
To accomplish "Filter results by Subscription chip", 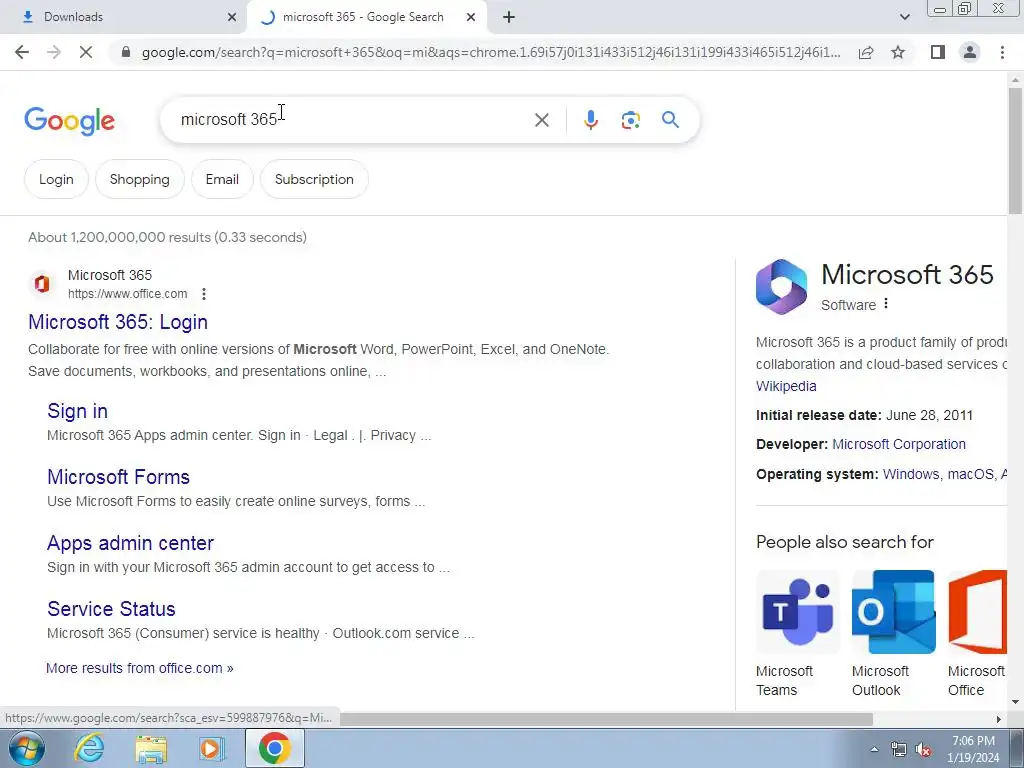I will click(x=314, y=179).
